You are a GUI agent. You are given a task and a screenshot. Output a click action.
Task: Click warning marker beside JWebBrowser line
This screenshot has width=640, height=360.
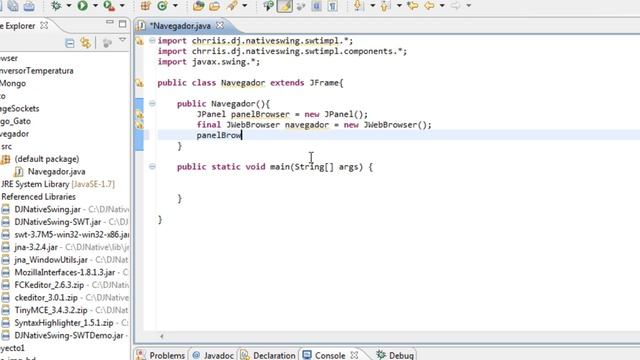(140, 124)
